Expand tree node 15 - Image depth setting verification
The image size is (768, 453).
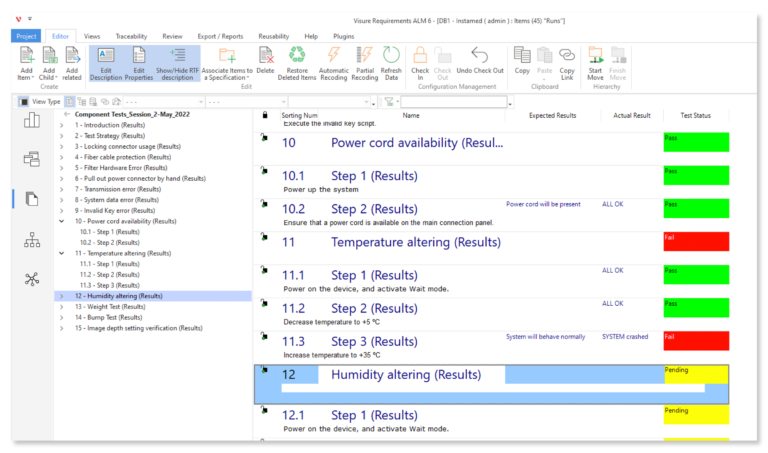point(62,328)
